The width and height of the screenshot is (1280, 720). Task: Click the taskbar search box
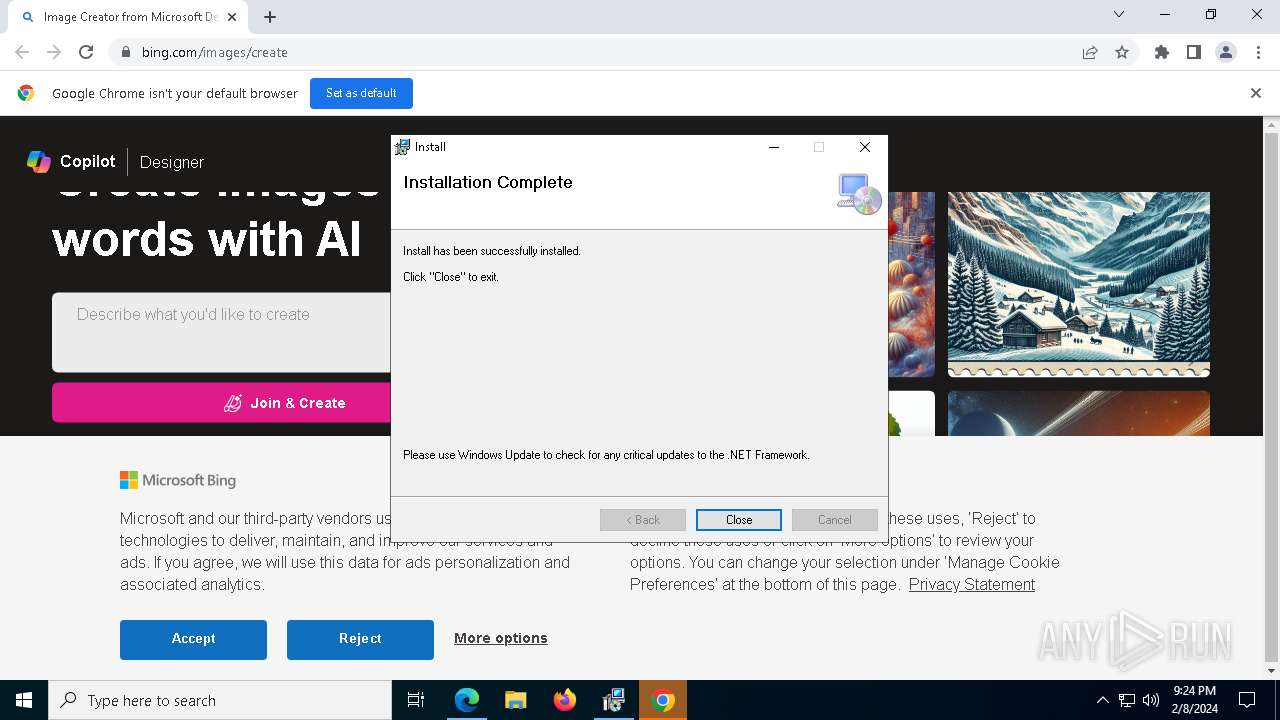point(220,700)
